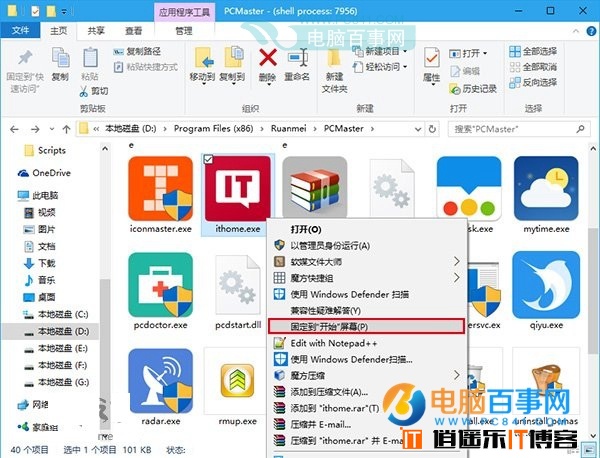600x458 pixels.
Task: Click Paste shortcut in clipboard group
Action: [146, 67]
